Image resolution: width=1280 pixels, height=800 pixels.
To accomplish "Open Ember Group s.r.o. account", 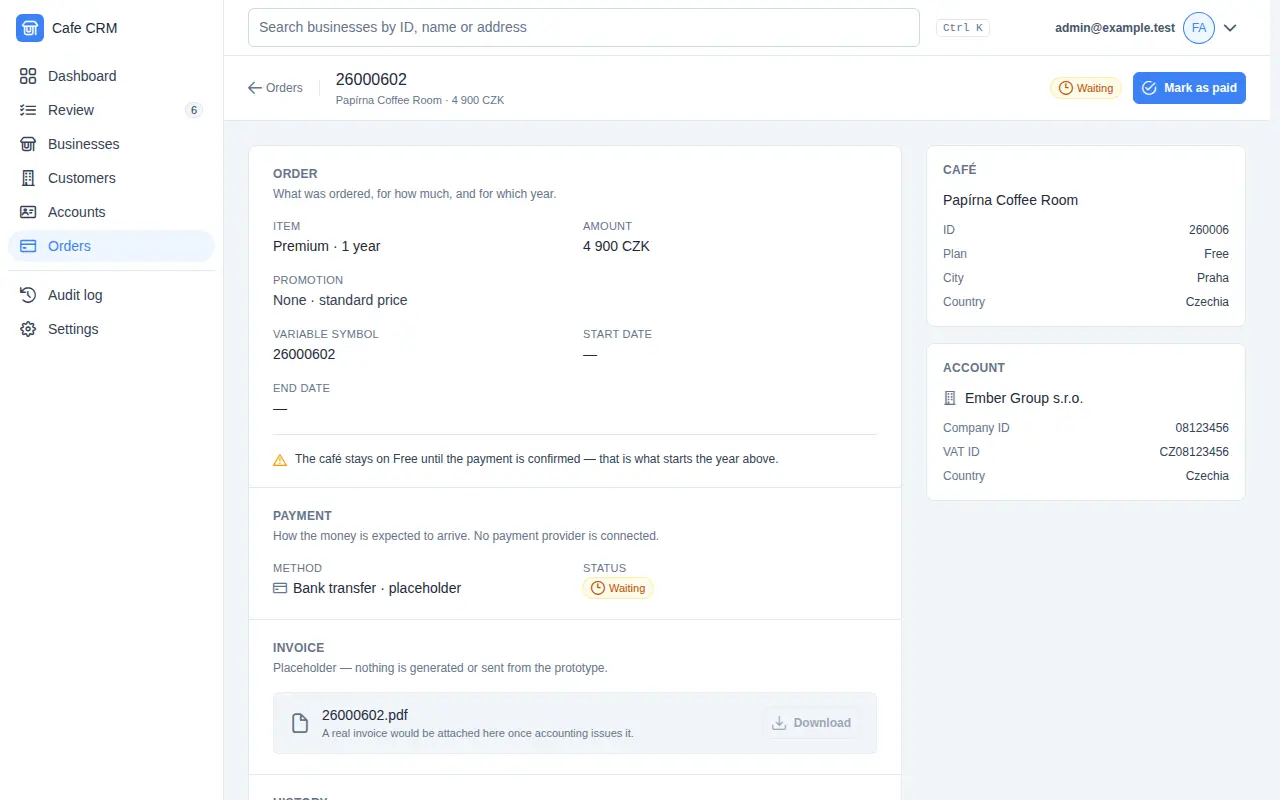I will pyautogui.click(x=1024, y=398).
